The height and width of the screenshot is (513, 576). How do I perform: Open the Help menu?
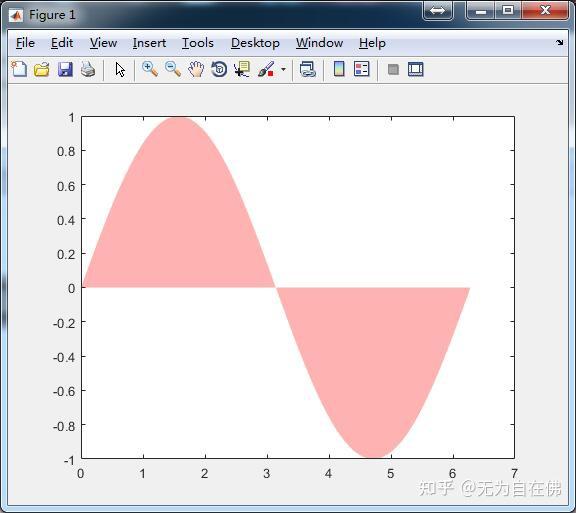tap(372, 43)
